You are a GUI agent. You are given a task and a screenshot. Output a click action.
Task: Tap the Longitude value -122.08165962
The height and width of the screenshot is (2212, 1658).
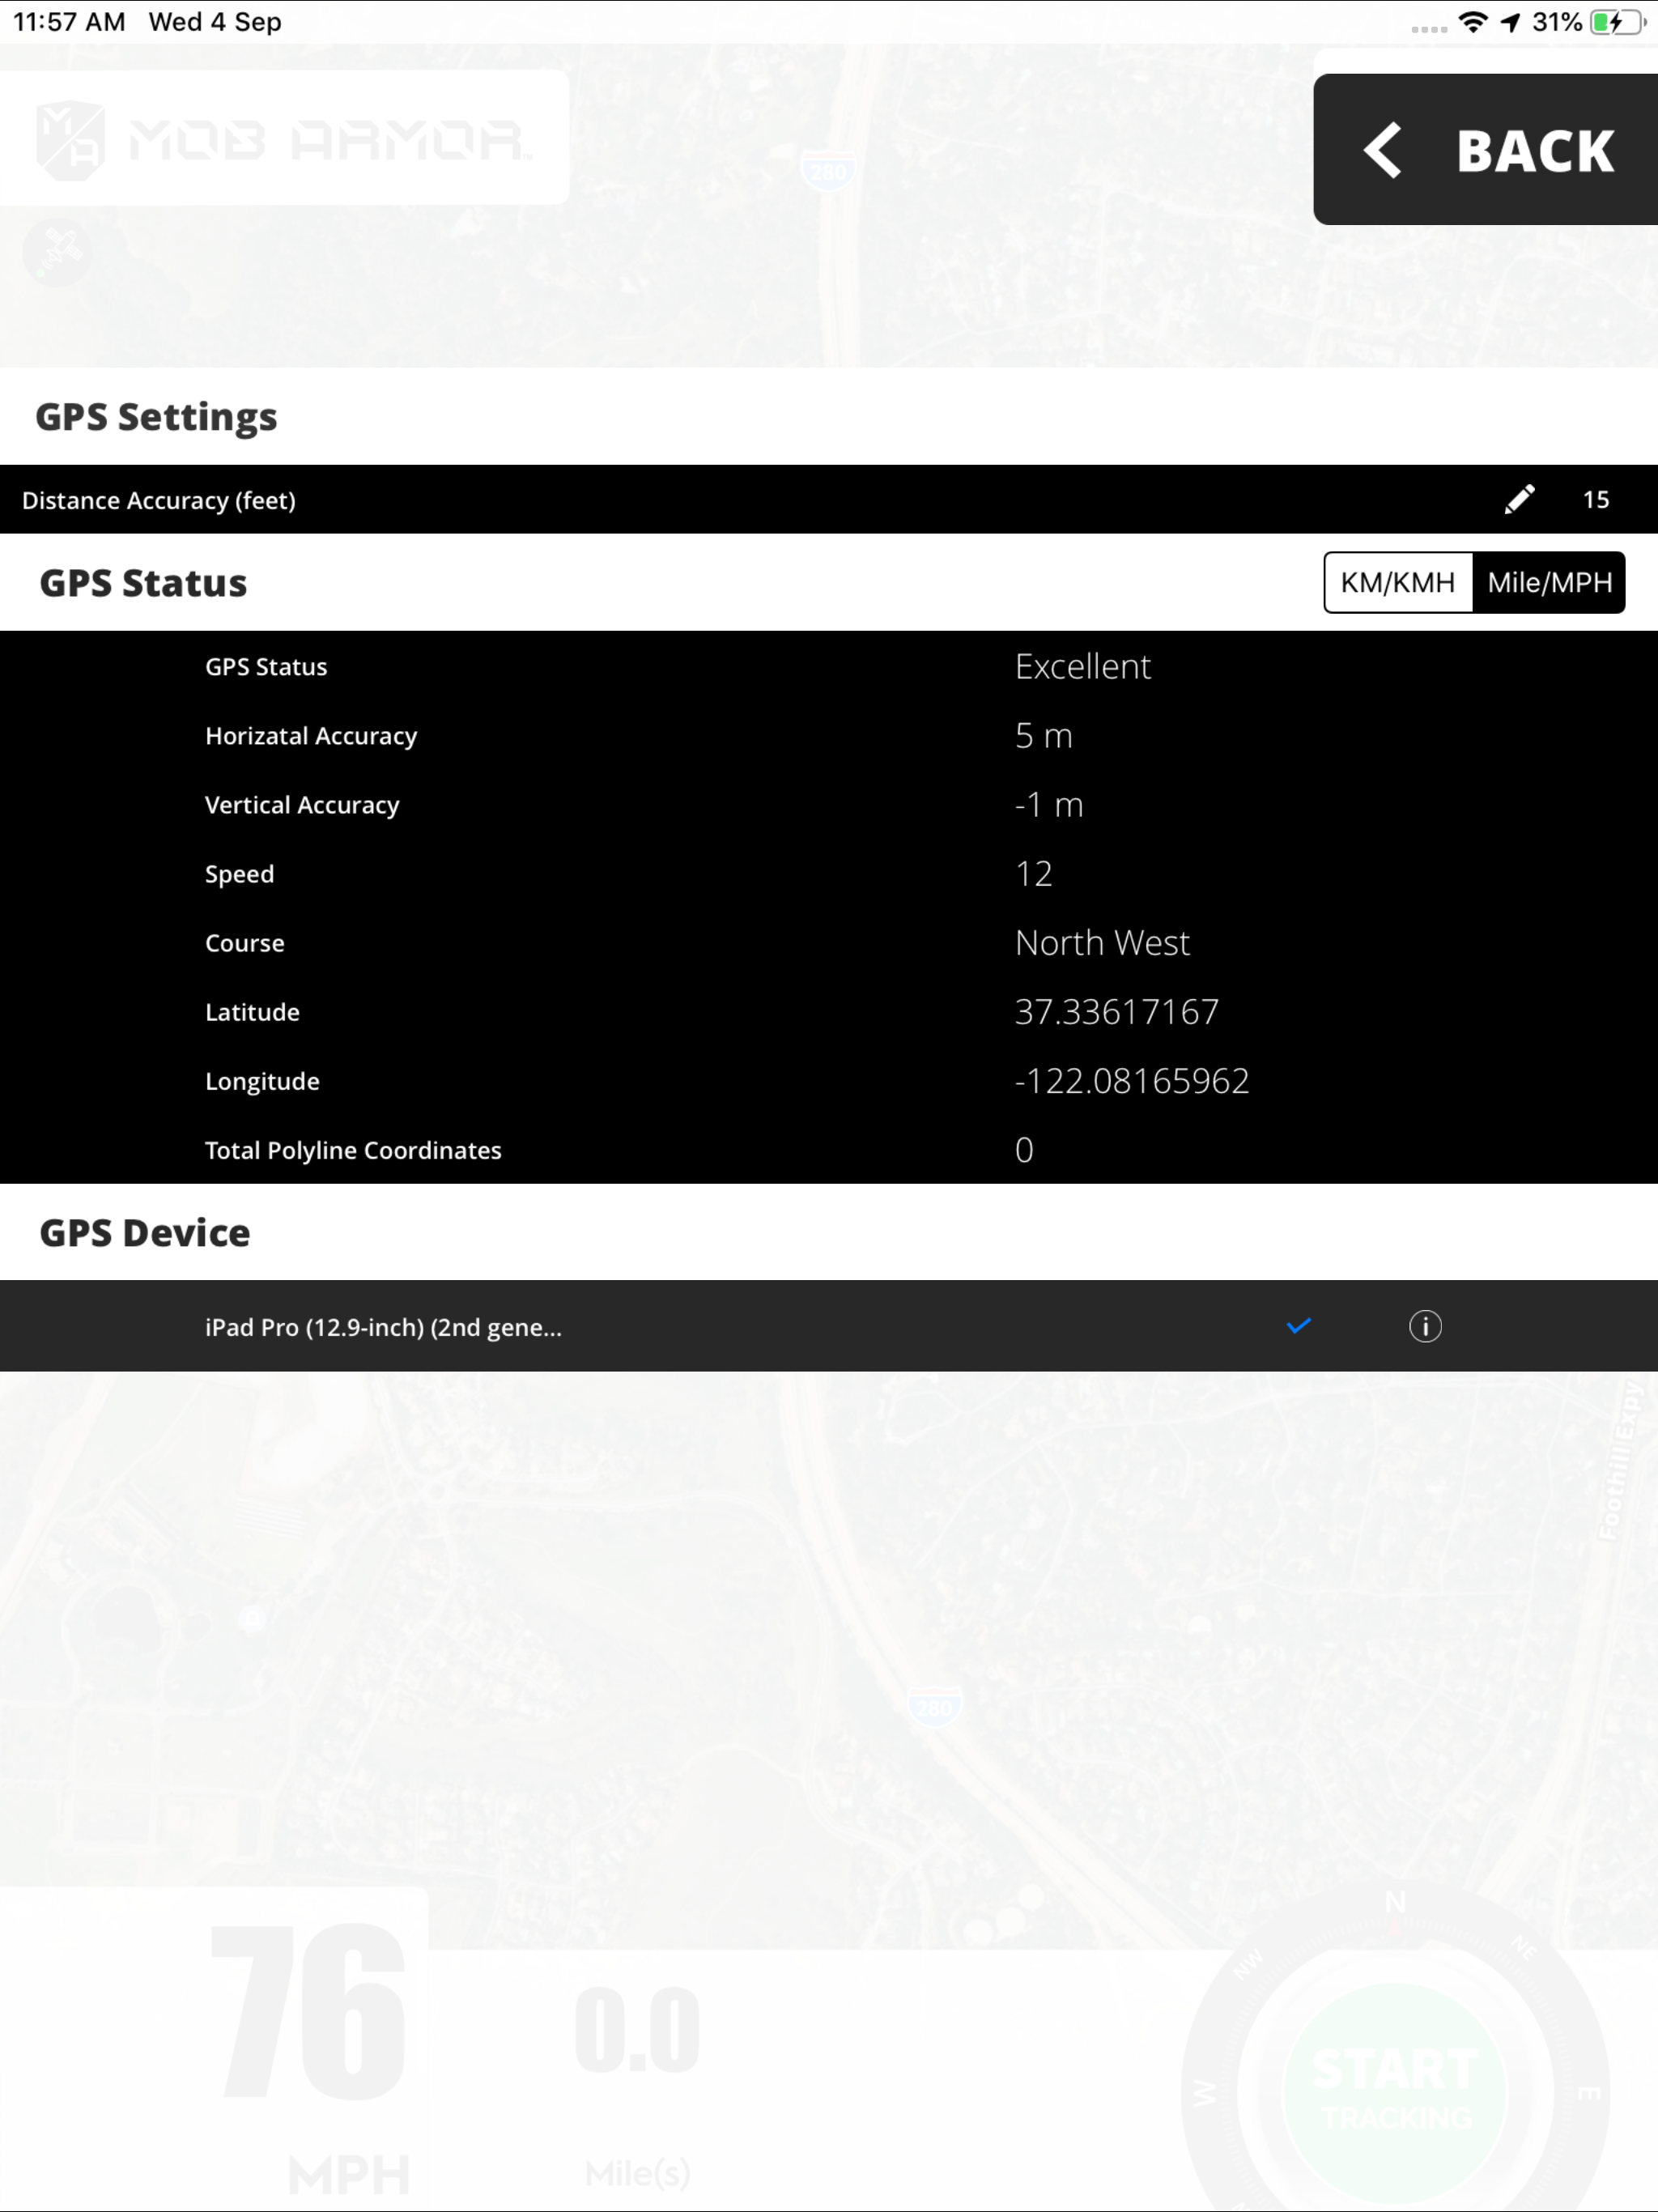[x=1131, y=1081]
